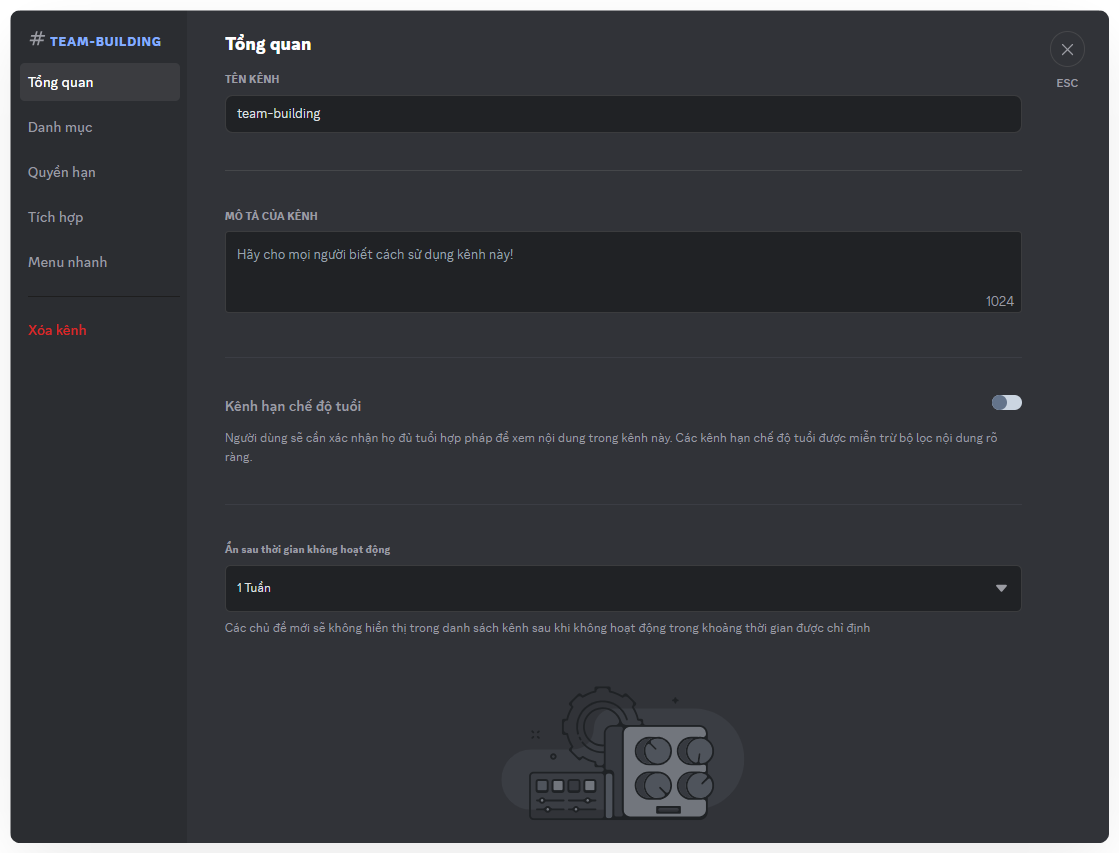Click the 1024 character counter

click(x=999, y=301)
